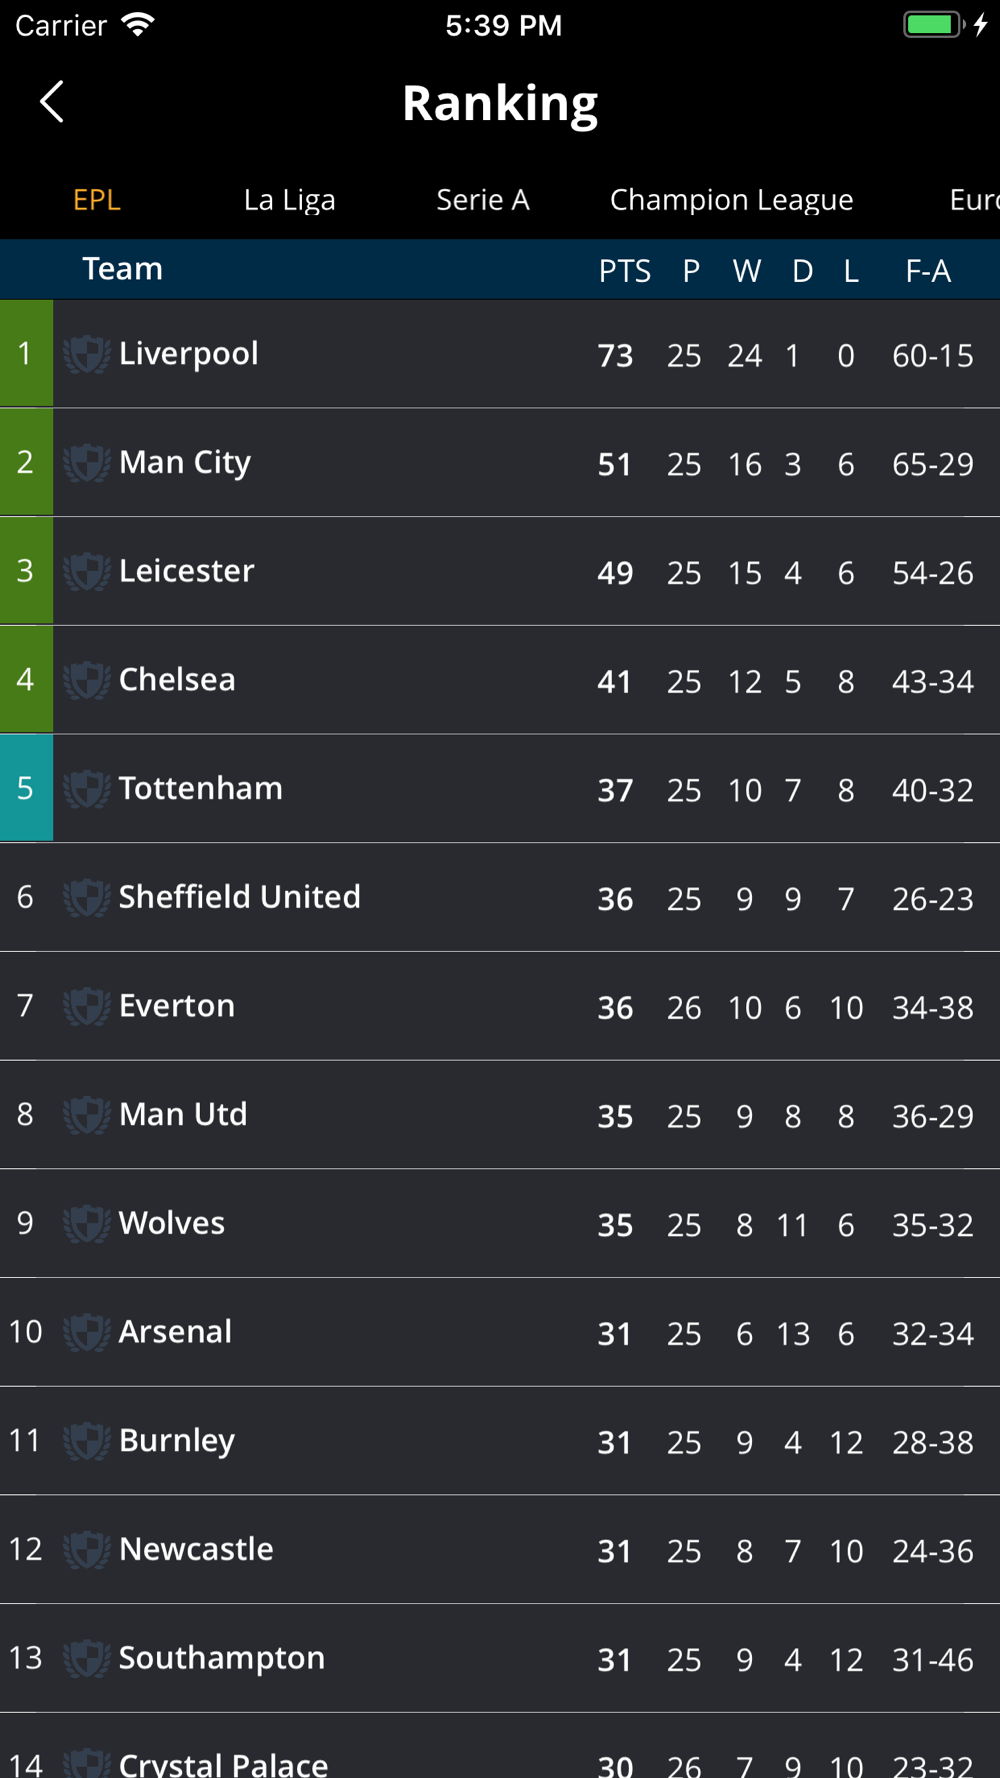Open Burnley team entry

click(x=500, y=1441)
